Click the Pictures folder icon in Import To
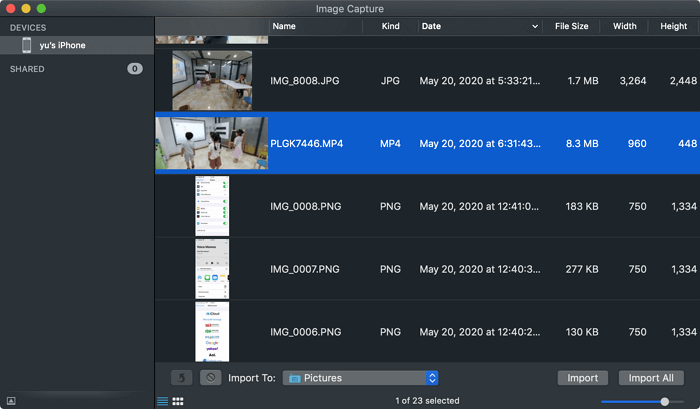The width and height of the screenshot is (700, 409). (296, 378)
